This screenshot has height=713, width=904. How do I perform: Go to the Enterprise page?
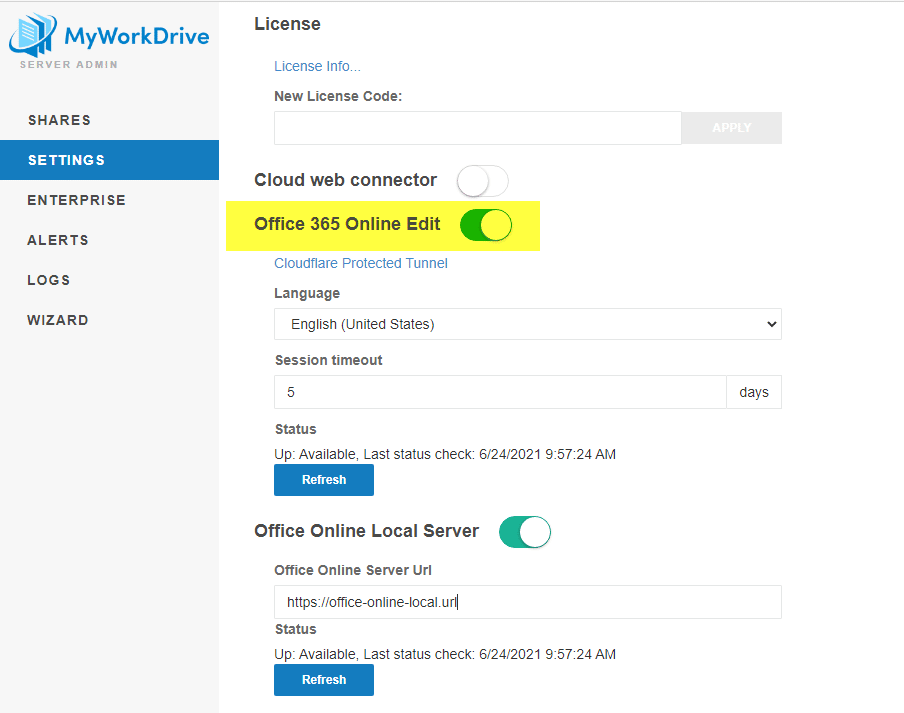point(76,200)
